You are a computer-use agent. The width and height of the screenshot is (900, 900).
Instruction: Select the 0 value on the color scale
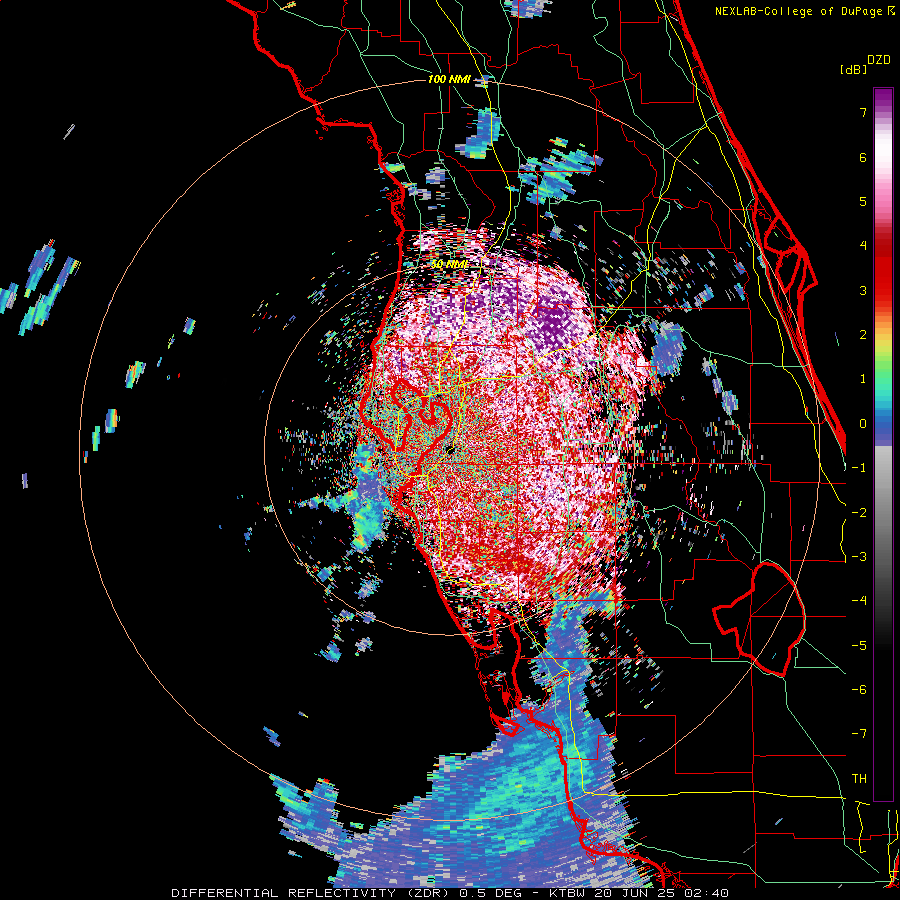pyautogui.click(x=863, y=424)
